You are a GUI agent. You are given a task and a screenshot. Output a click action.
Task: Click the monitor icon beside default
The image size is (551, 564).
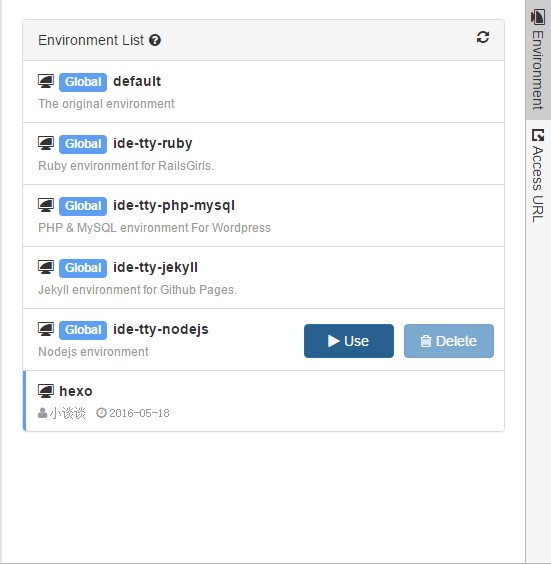click(x=46, y=81)
